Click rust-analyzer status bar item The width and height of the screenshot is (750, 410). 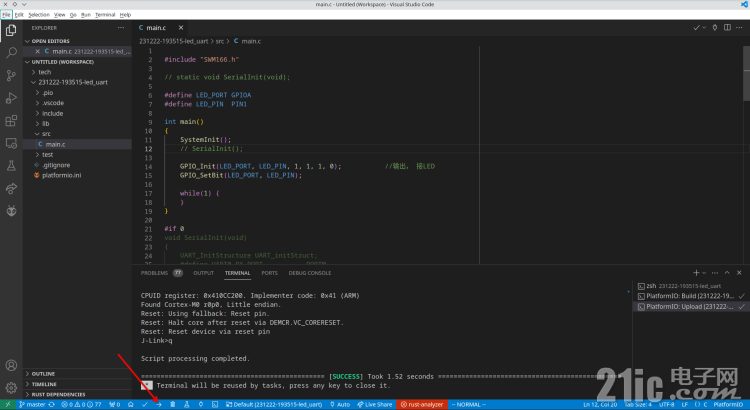click(422, 404)
